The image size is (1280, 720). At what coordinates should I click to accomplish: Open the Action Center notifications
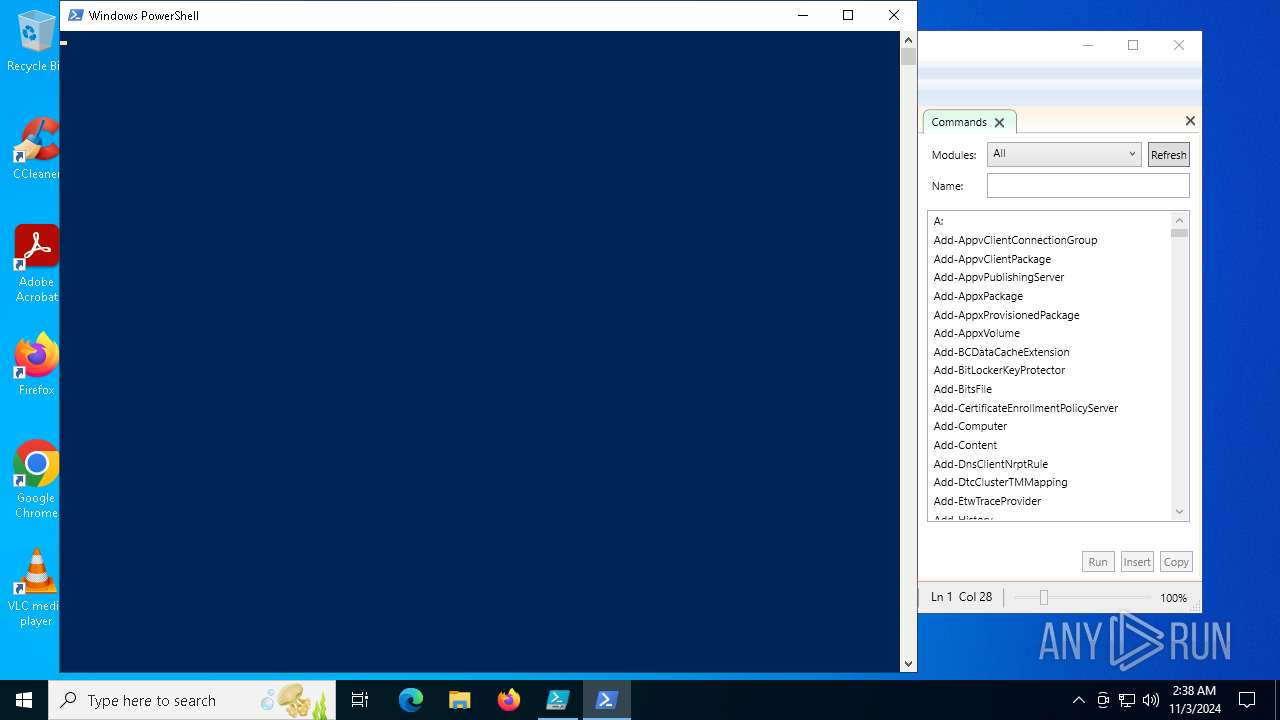pyautogui.click(x=1247, y=700)
